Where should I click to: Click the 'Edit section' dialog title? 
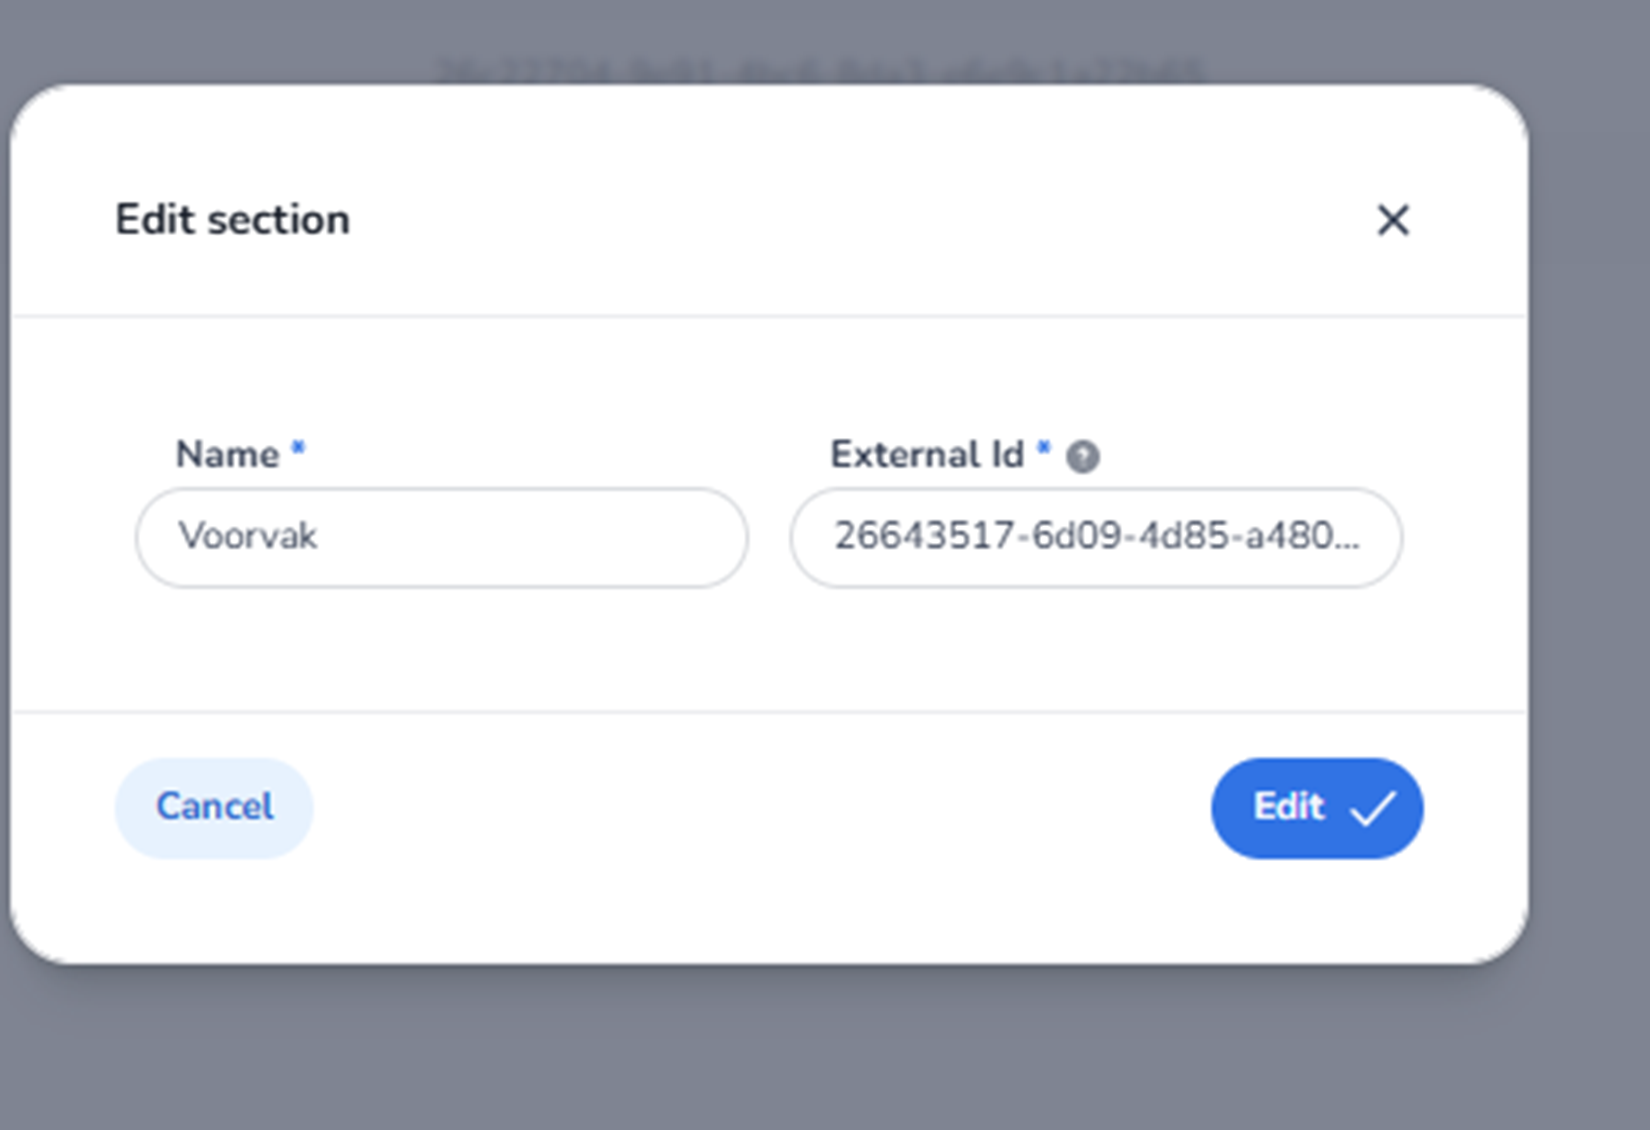(232, 220)
